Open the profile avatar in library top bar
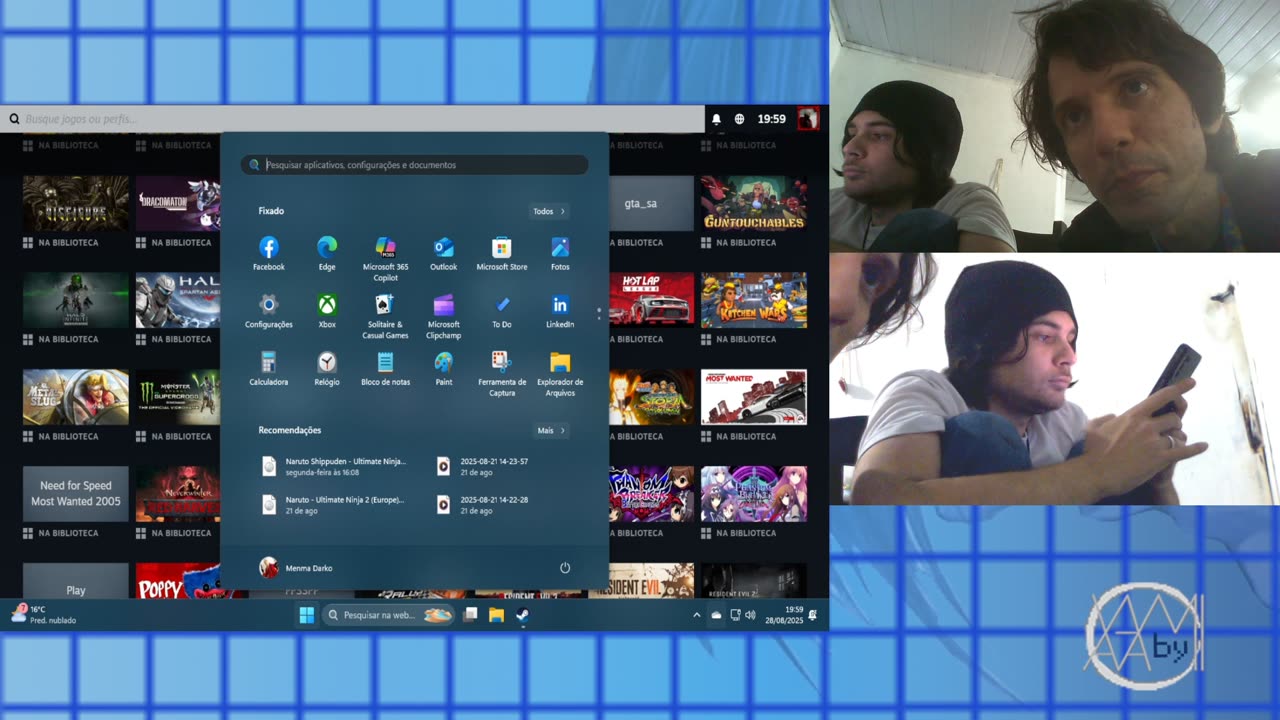The width and height of the screenshot is (1280, 720). [808, 119]
